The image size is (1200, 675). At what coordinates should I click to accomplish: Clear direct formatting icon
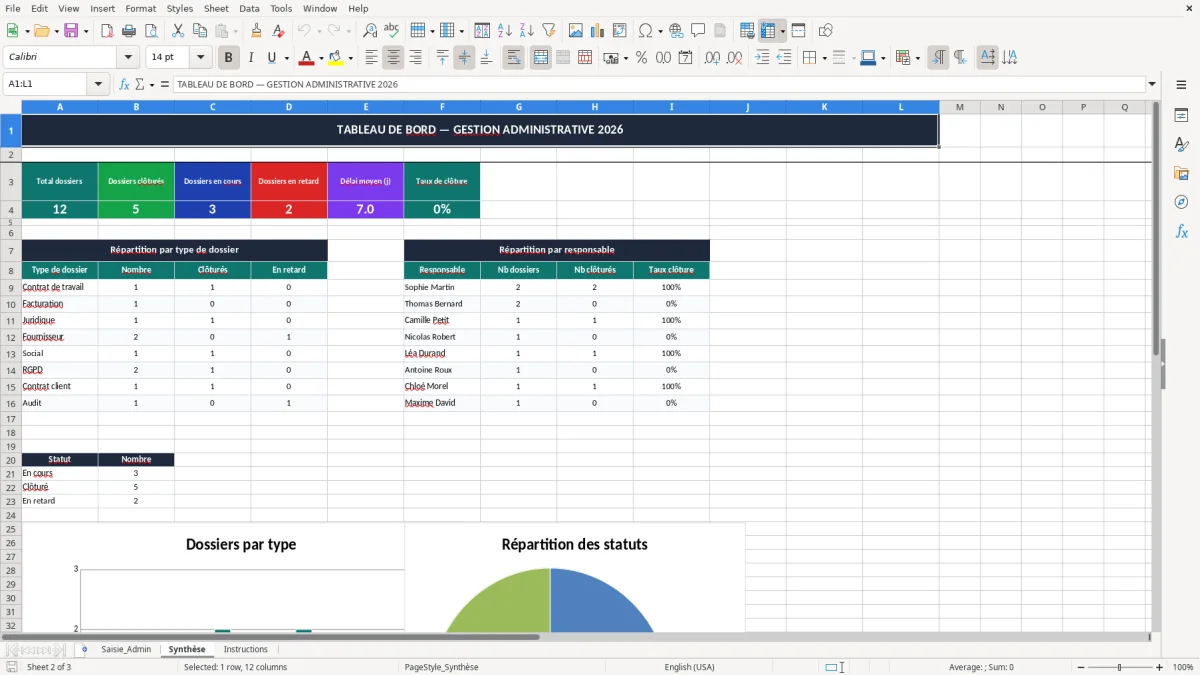coord(277,31)
